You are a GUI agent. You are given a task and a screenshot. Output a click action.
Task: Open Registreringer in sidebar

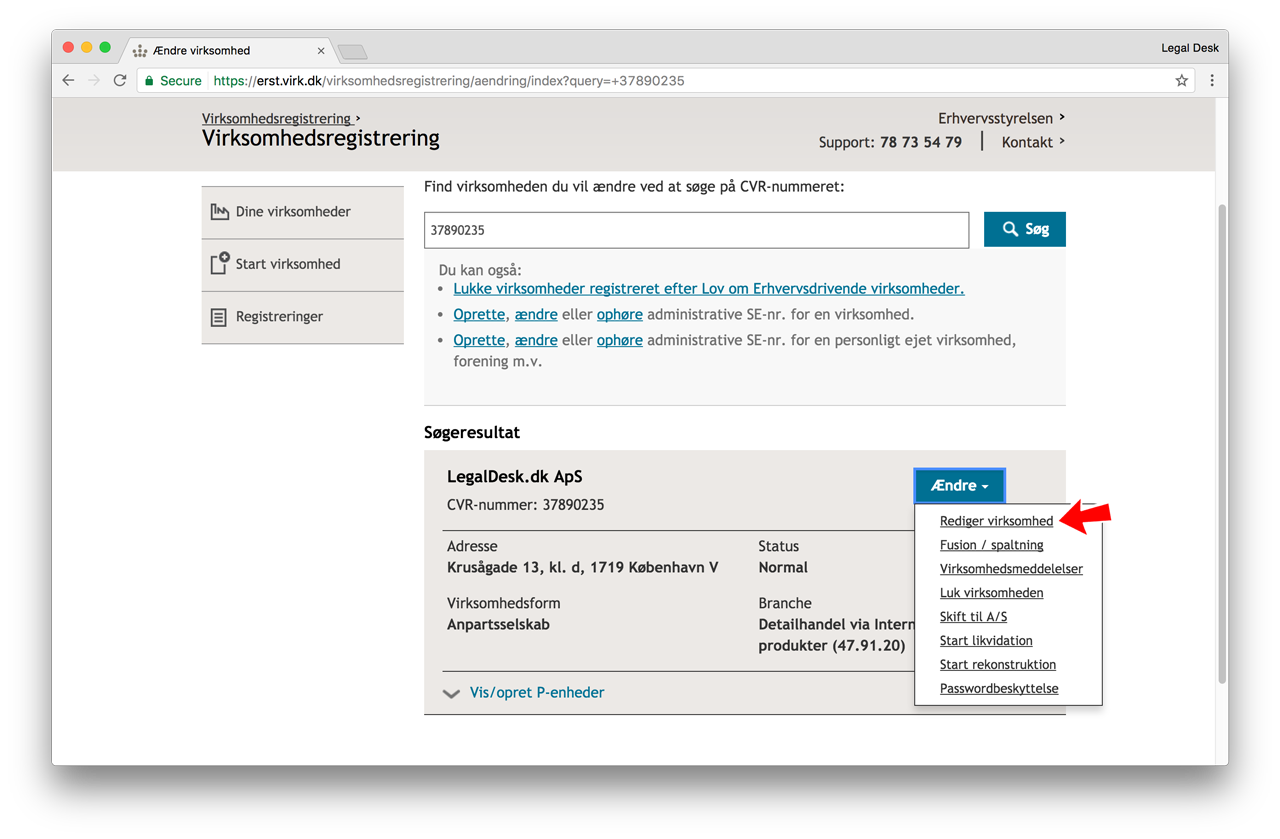302,317
